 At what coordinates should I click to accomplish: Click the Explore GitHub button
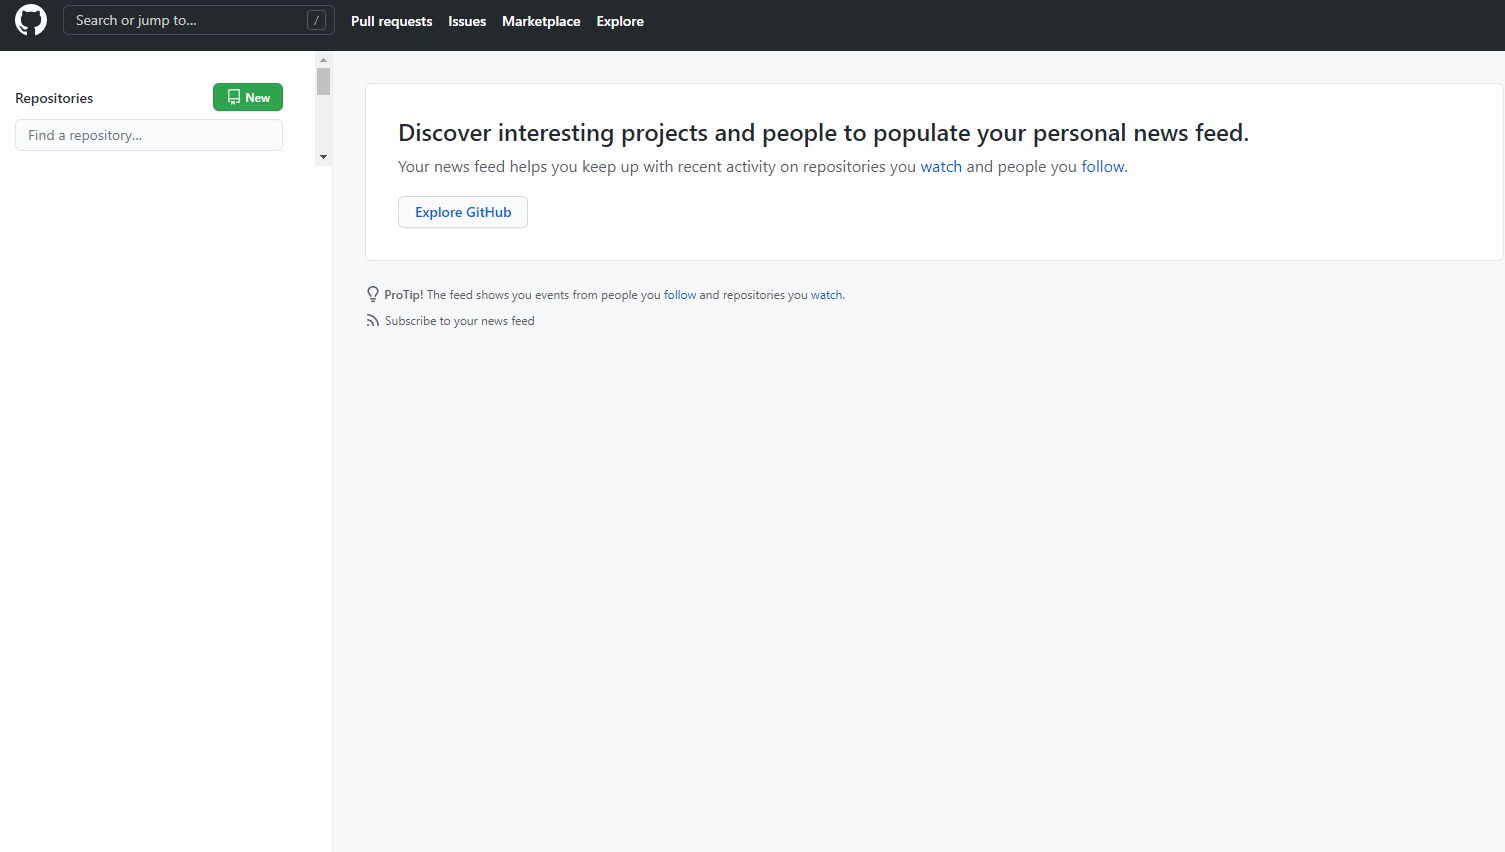[x=463, y=212]
